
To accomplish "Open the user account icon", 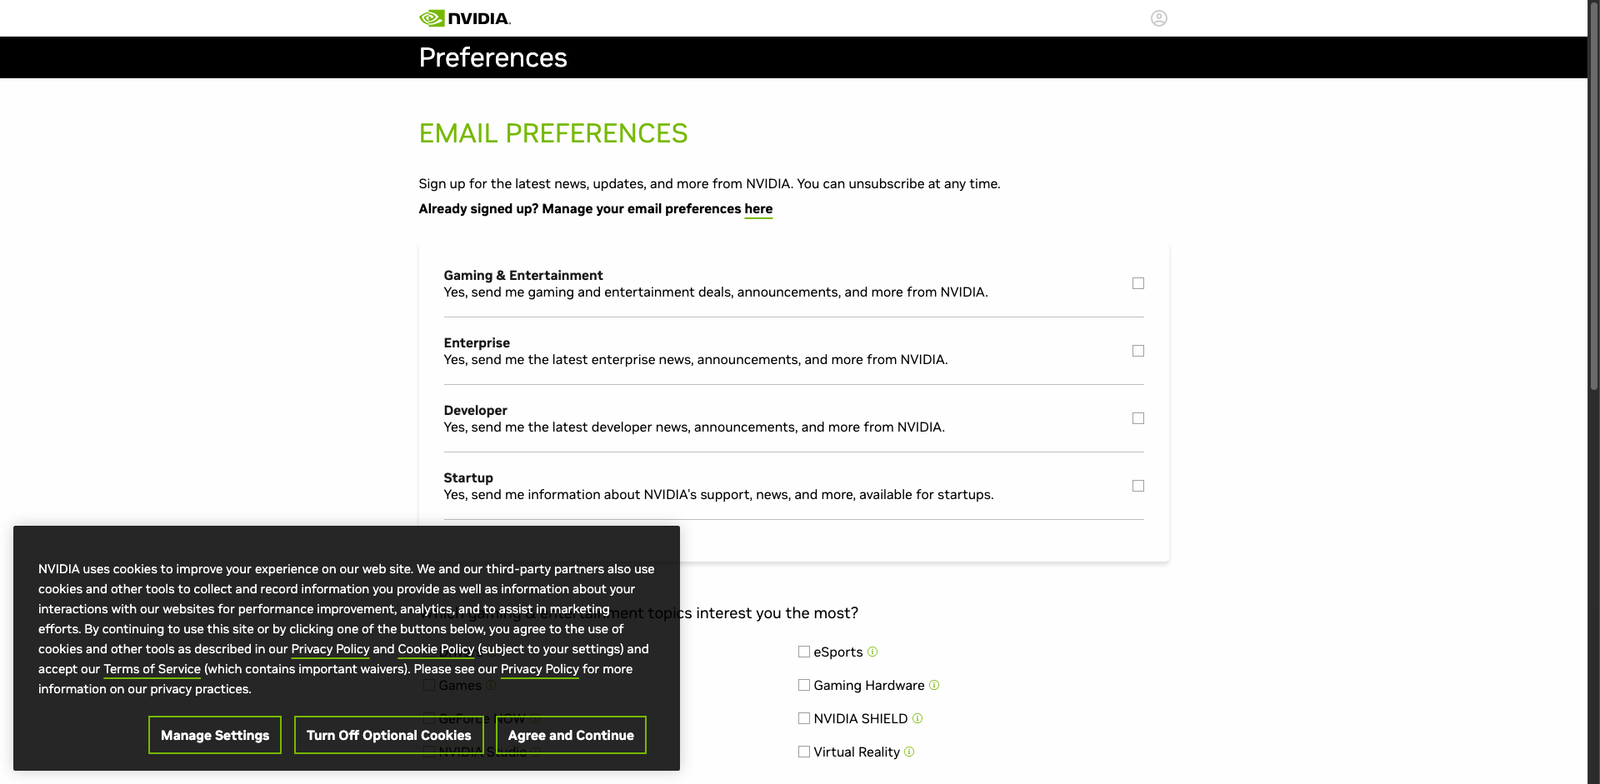I will tap(1159, 18).
